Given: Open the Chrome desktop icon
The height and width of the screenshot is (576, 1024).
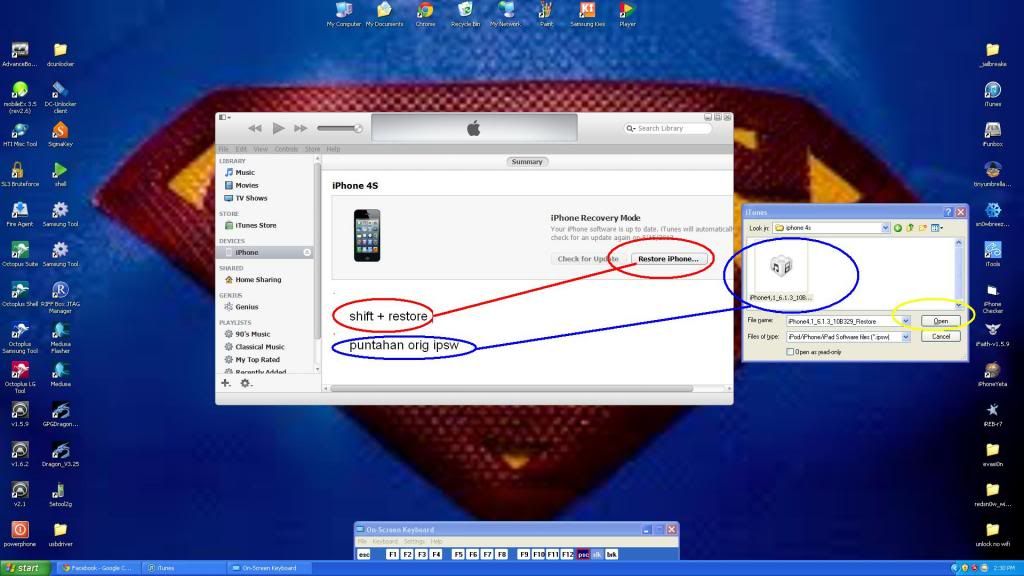Looking at the screenshot, I should tap(425, 14).
